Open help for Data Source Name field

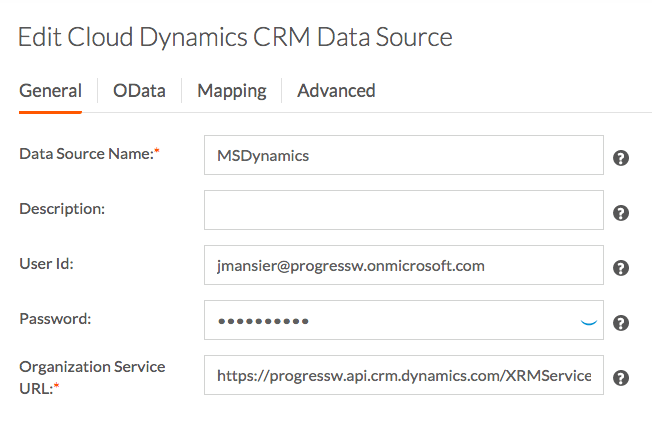coord(621,158)
